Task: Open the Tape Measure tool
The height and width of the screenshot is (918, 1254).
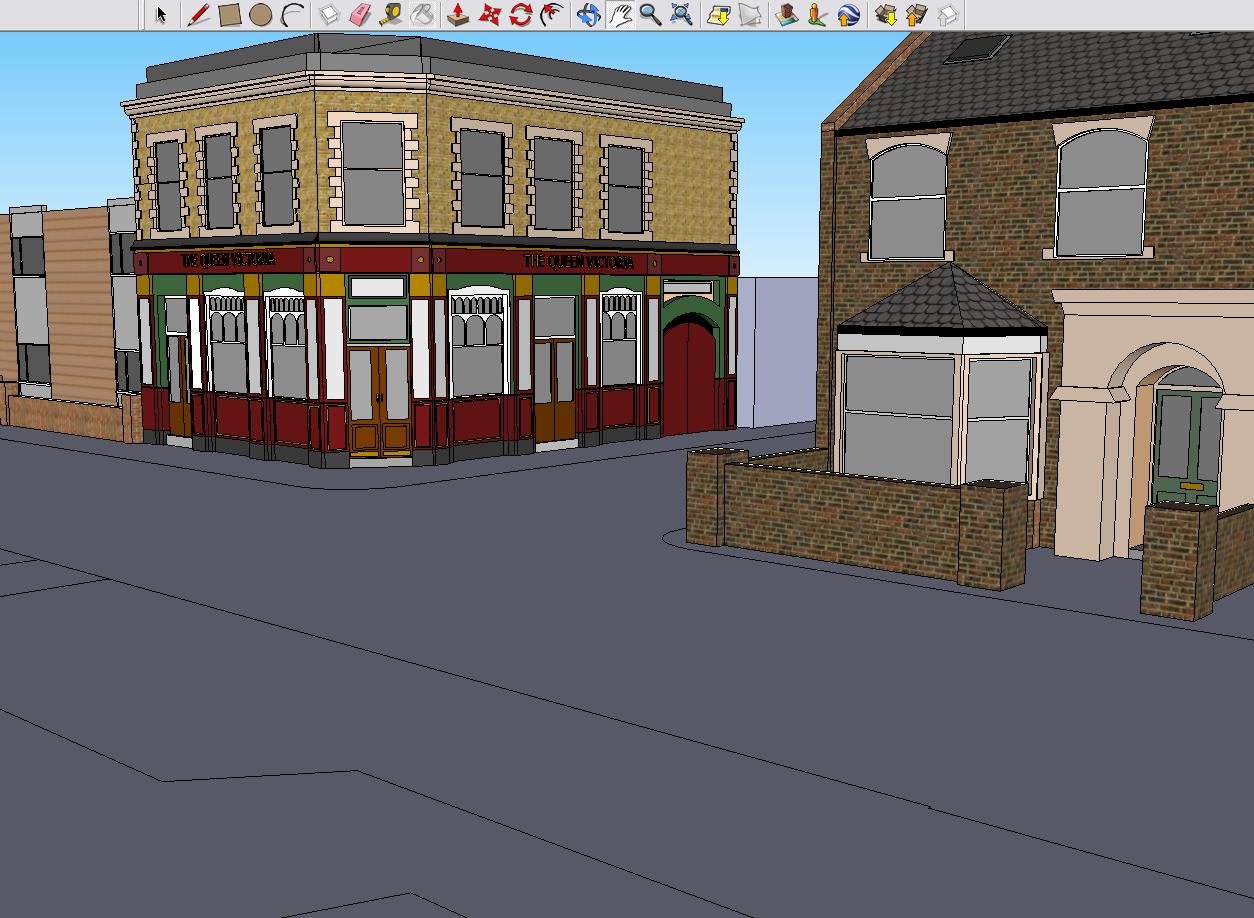Action: 391,15
